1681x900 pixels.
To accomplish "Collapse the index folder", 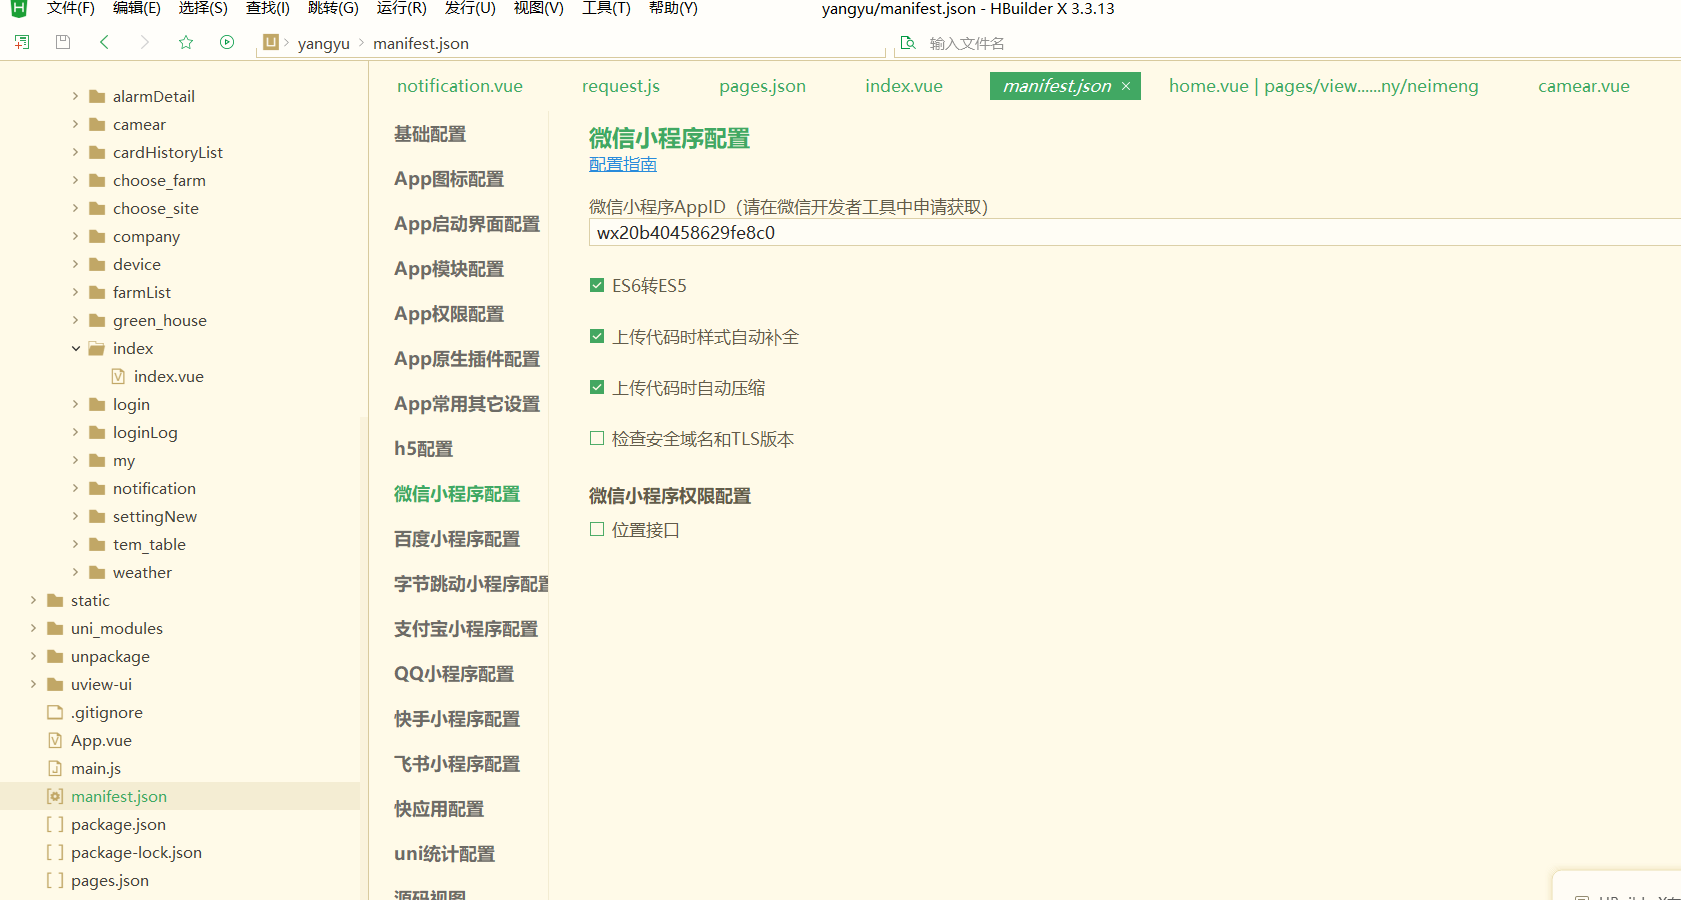I will click(76, 348).
